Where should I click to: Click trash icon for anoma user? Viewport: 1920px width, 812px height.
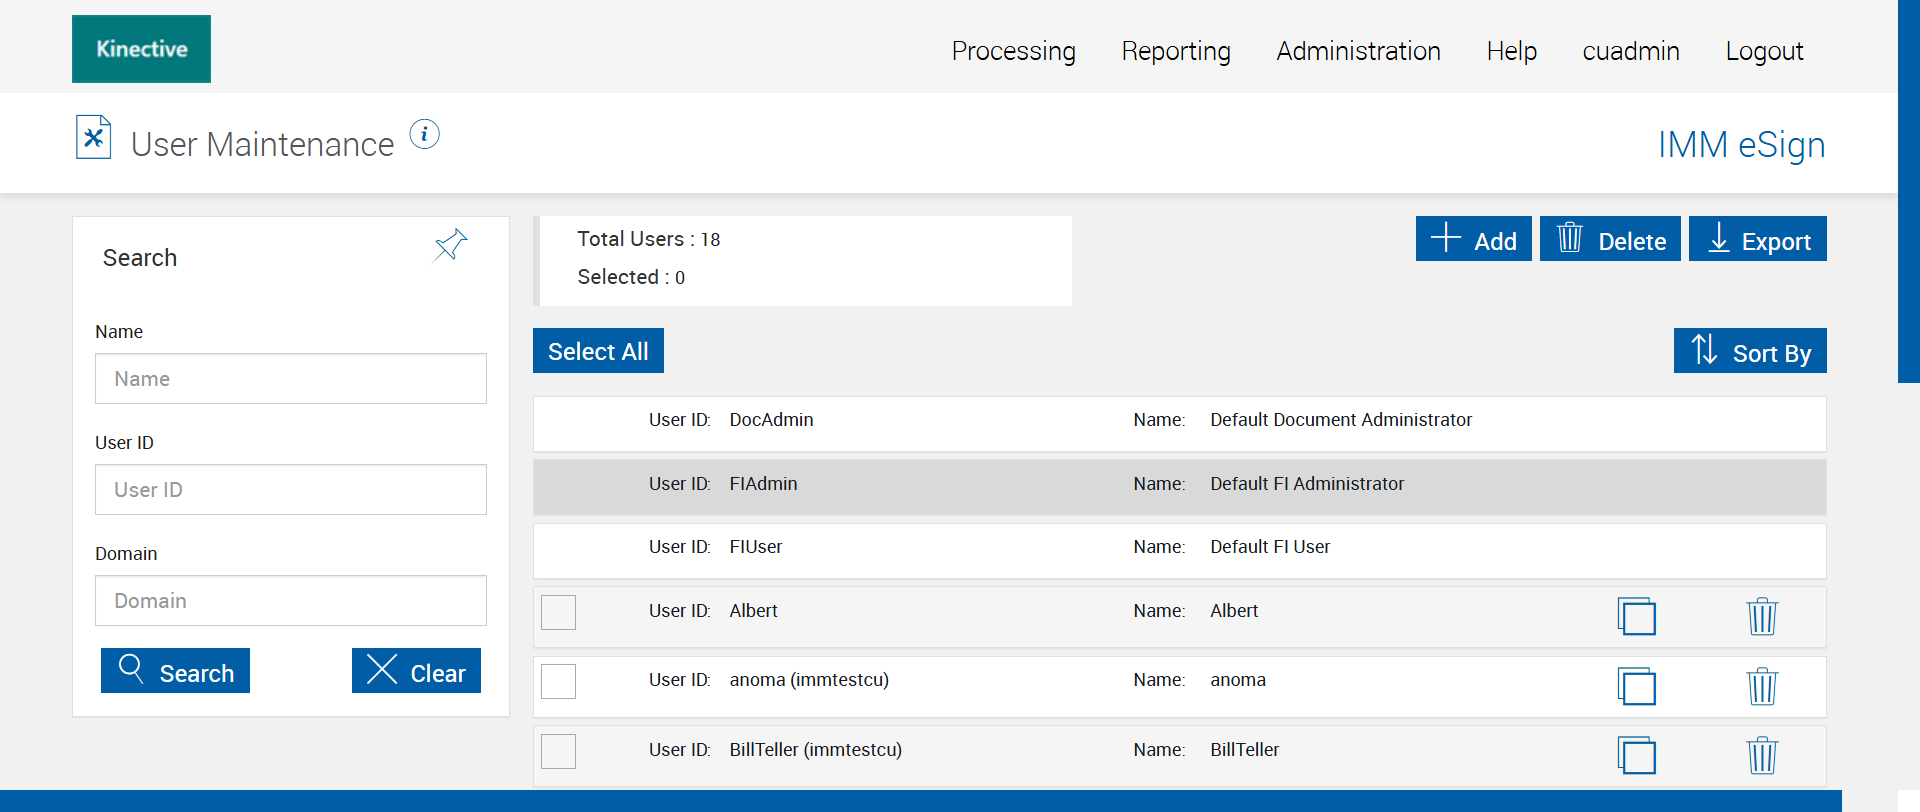tap(1762, 686)
